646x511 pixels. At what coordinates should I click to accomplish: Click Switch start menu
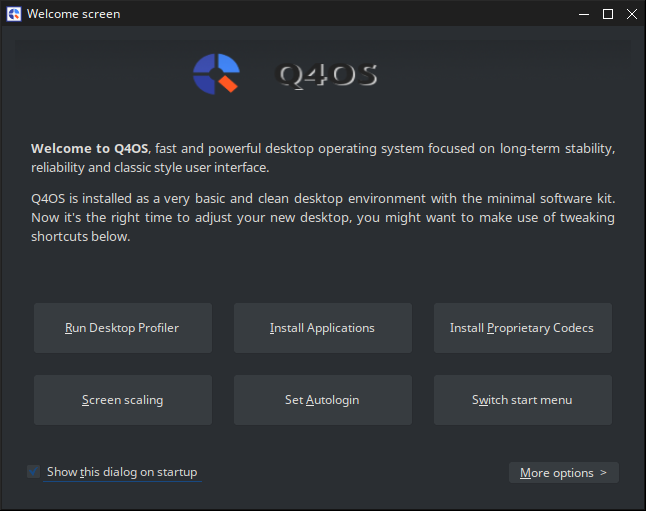522,400
